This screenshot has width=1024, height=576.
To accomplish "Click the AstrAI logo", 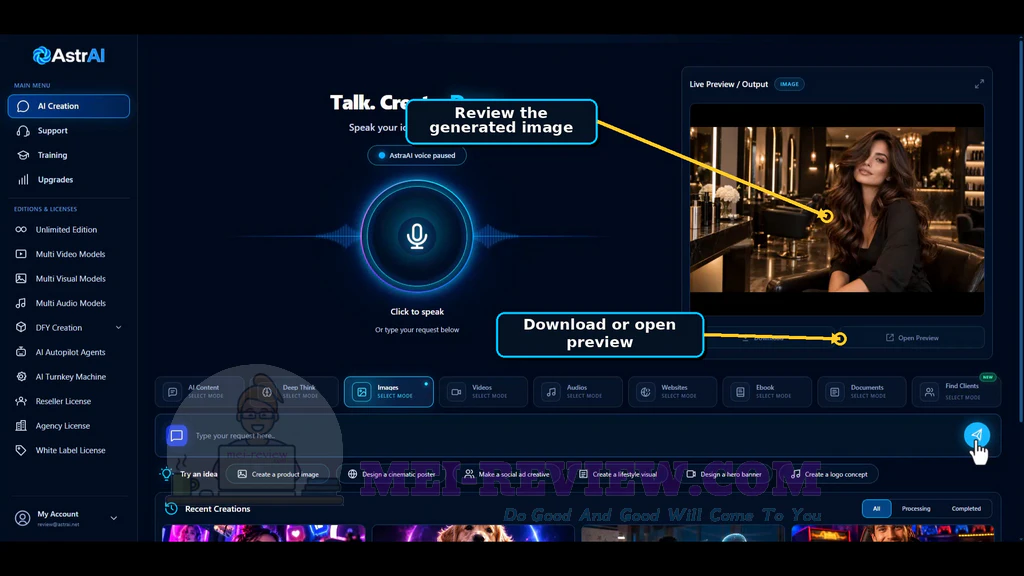I will click(69, 56).
